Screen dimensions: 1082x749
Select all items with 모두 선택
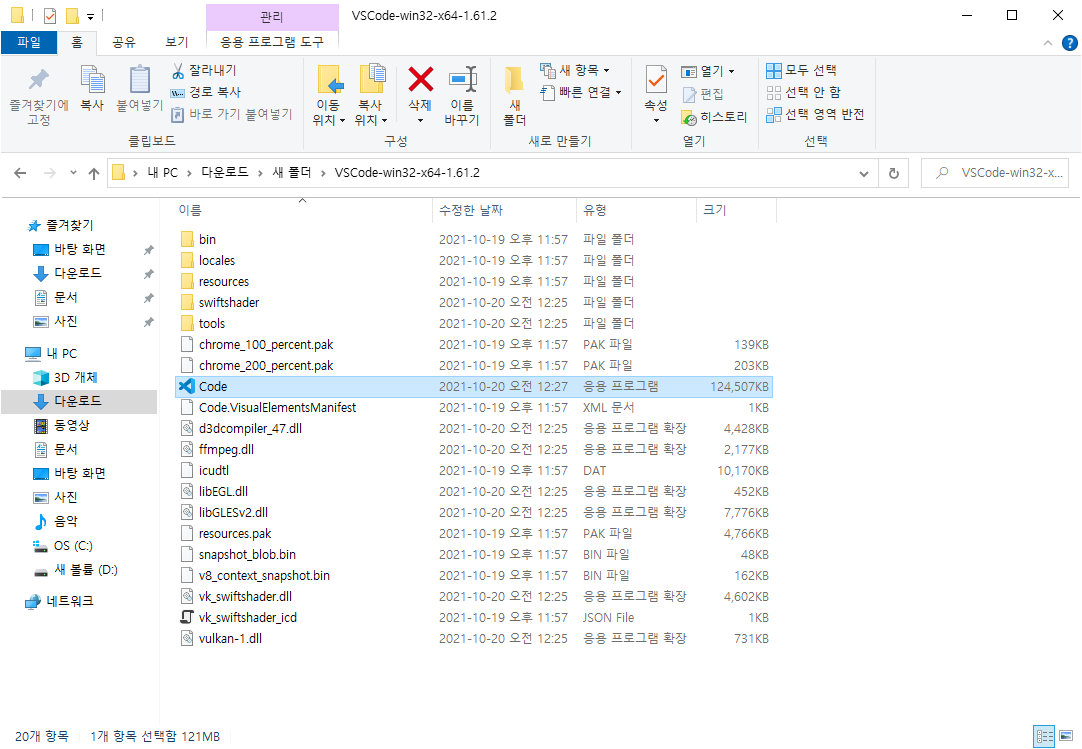coord(801,70)
